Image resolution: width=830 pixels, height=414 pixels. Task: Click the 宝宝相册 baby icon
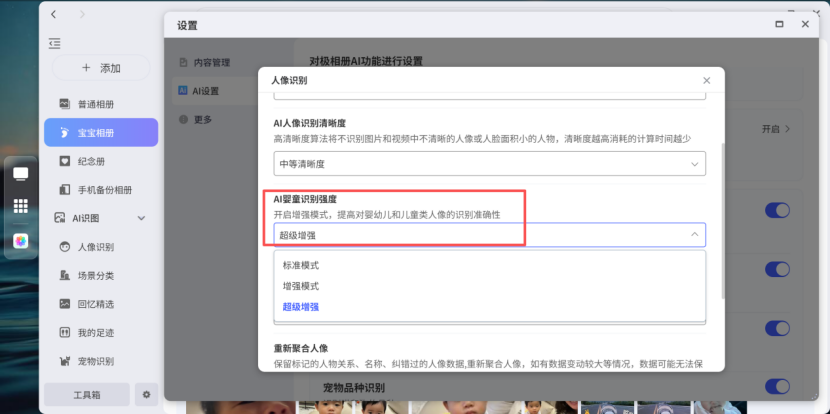click(x=65, y=132)
